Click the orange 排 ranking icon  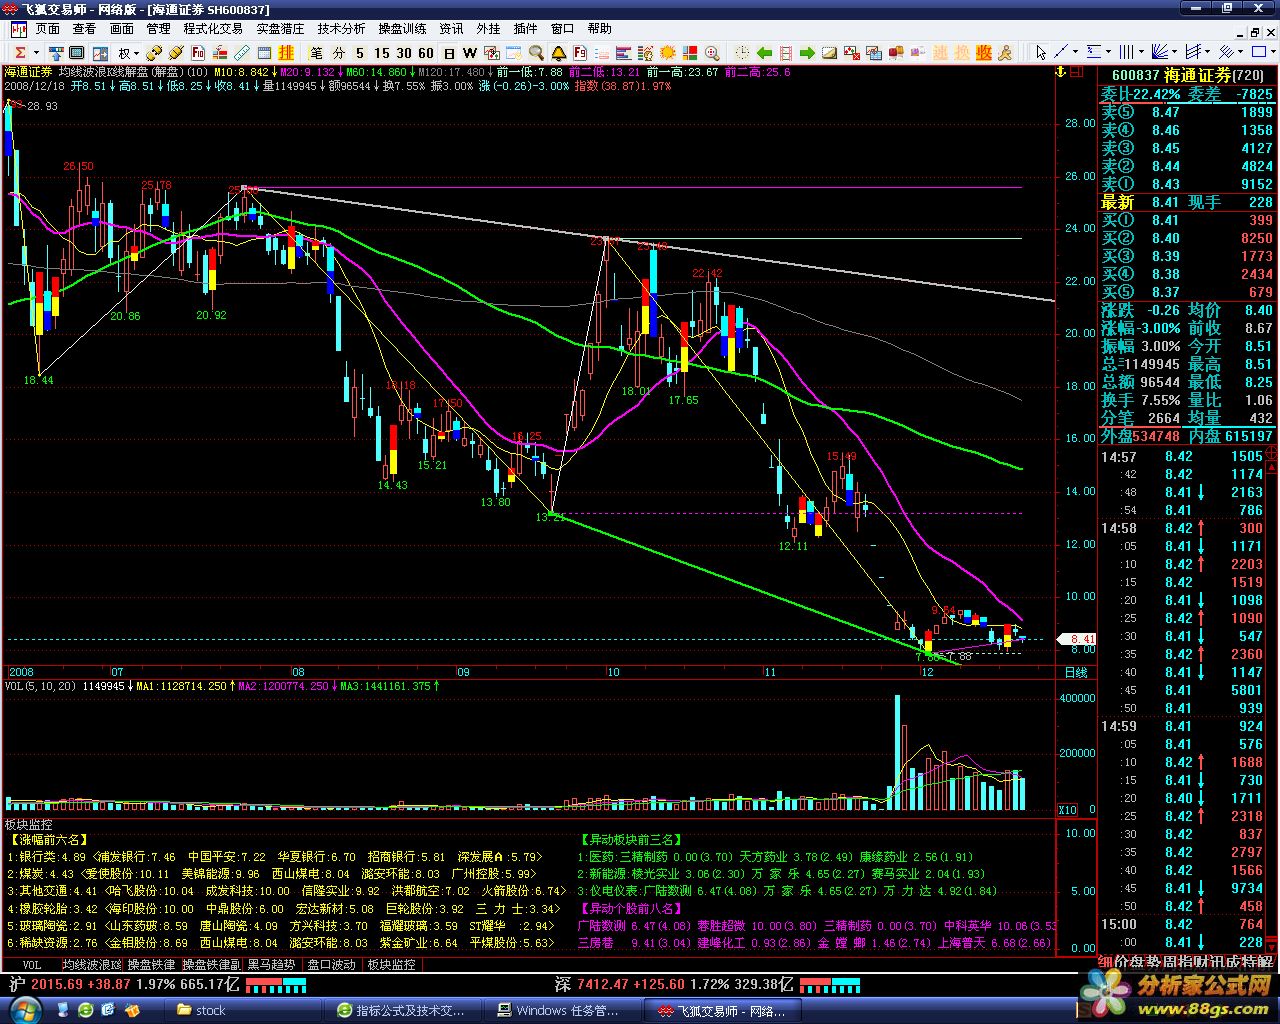click(x=286, y=53)
